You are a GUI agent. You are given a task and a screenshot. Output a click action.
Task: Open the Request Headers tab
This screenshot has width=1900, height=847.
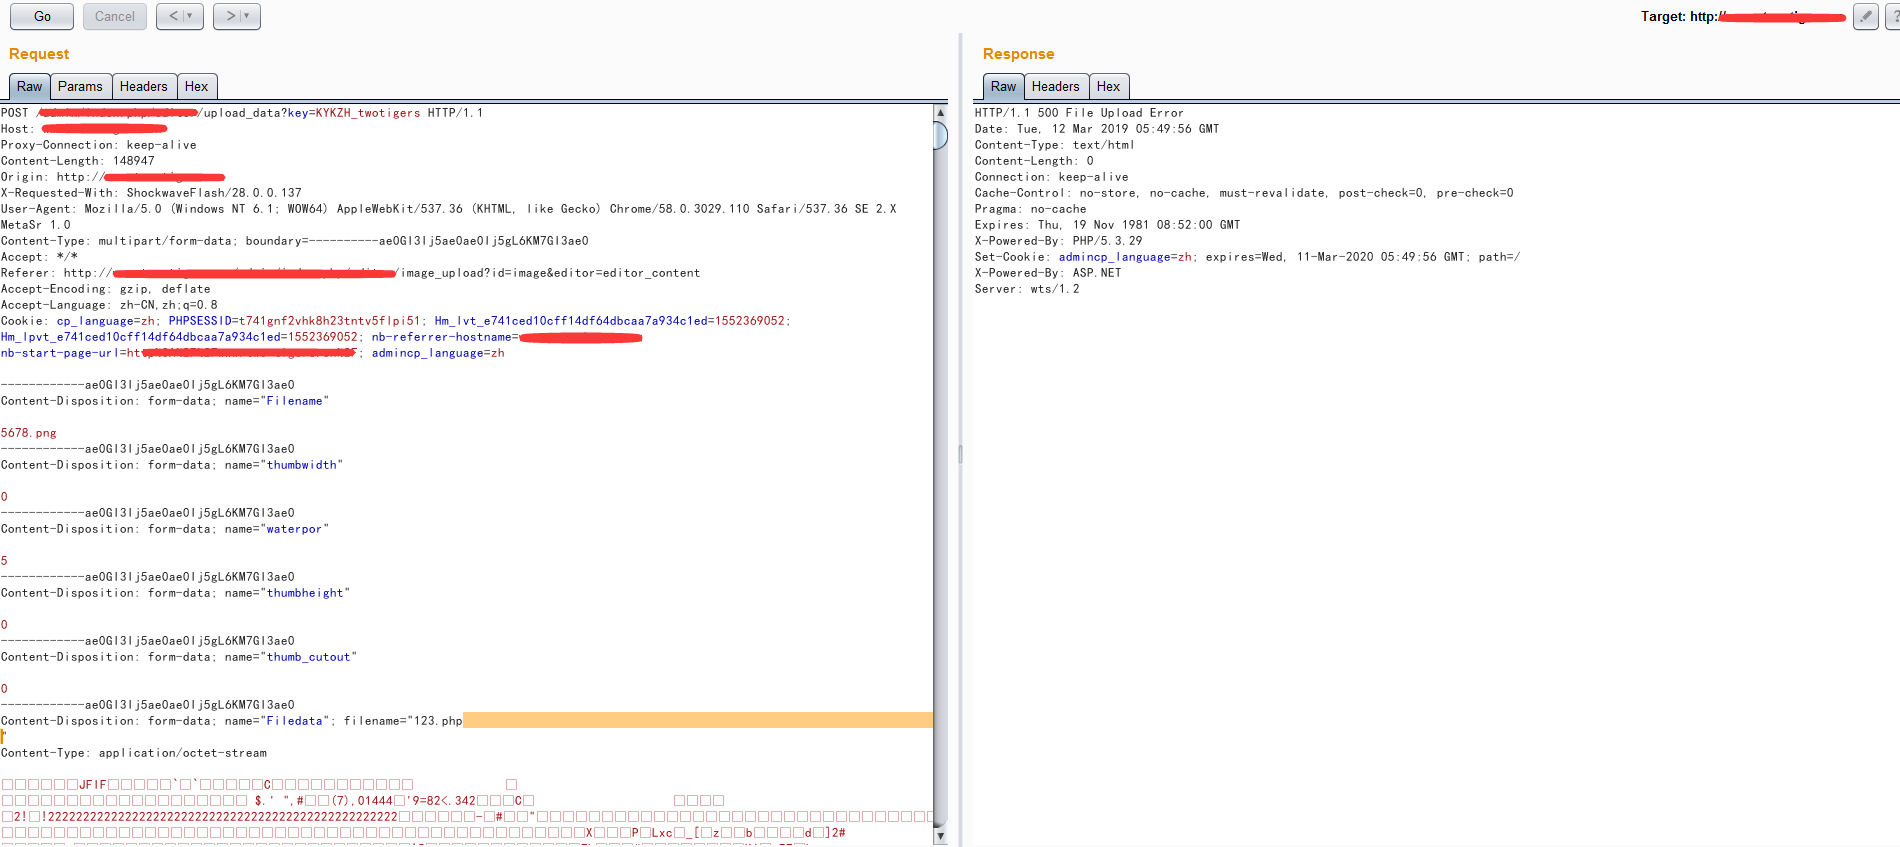click(x=143, y=87)
